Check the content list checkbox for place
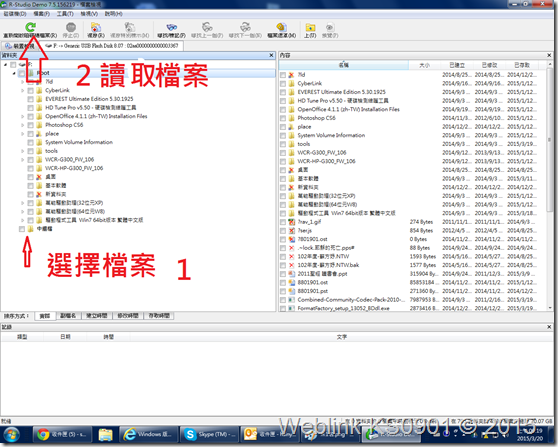The image size is (558, 447). point(283,127)
